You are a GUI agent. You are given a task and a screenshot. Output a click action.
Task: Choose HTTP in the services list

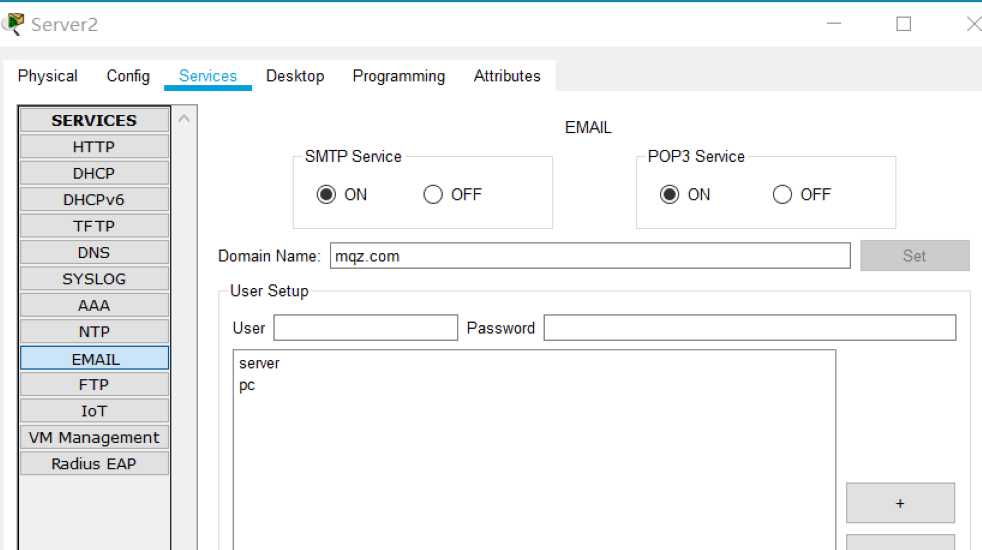coord(95,147)
